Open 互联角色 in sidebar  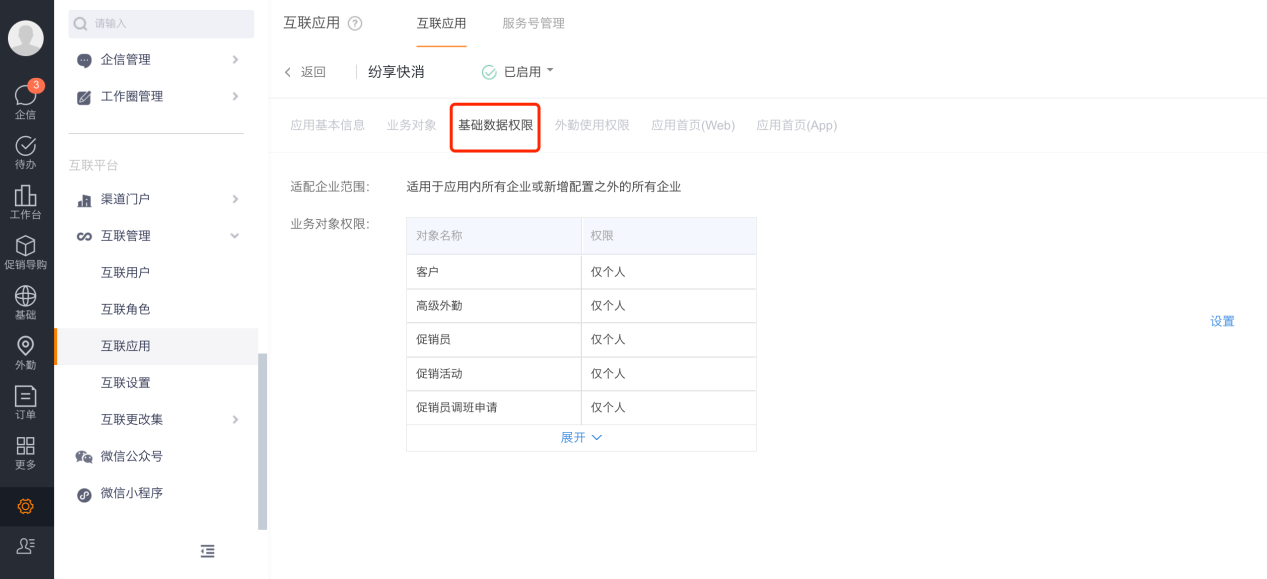pos(125,310)
